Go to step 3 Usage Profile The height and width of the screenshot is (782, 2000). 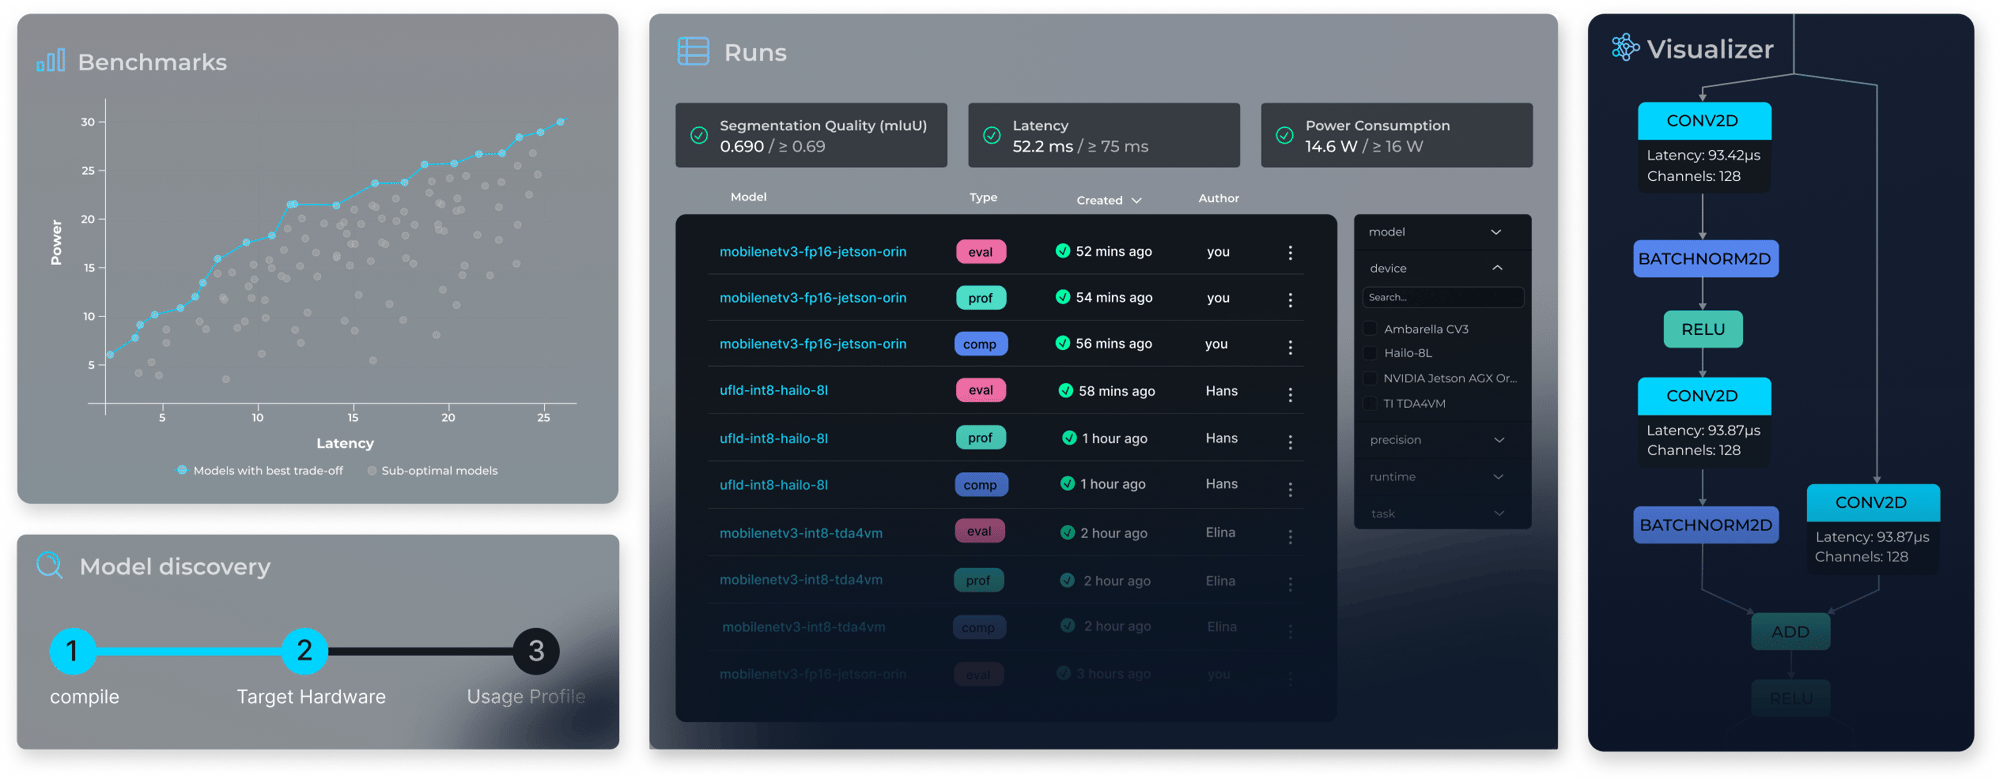coord(536,651)
